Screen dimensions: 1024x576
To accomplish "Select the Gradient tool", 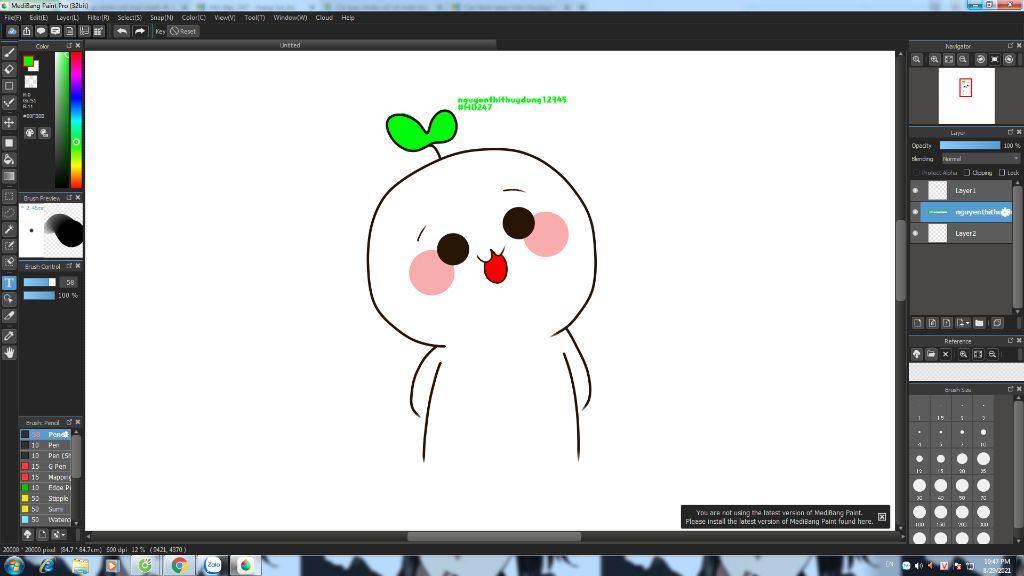I will tap(9, 176).
